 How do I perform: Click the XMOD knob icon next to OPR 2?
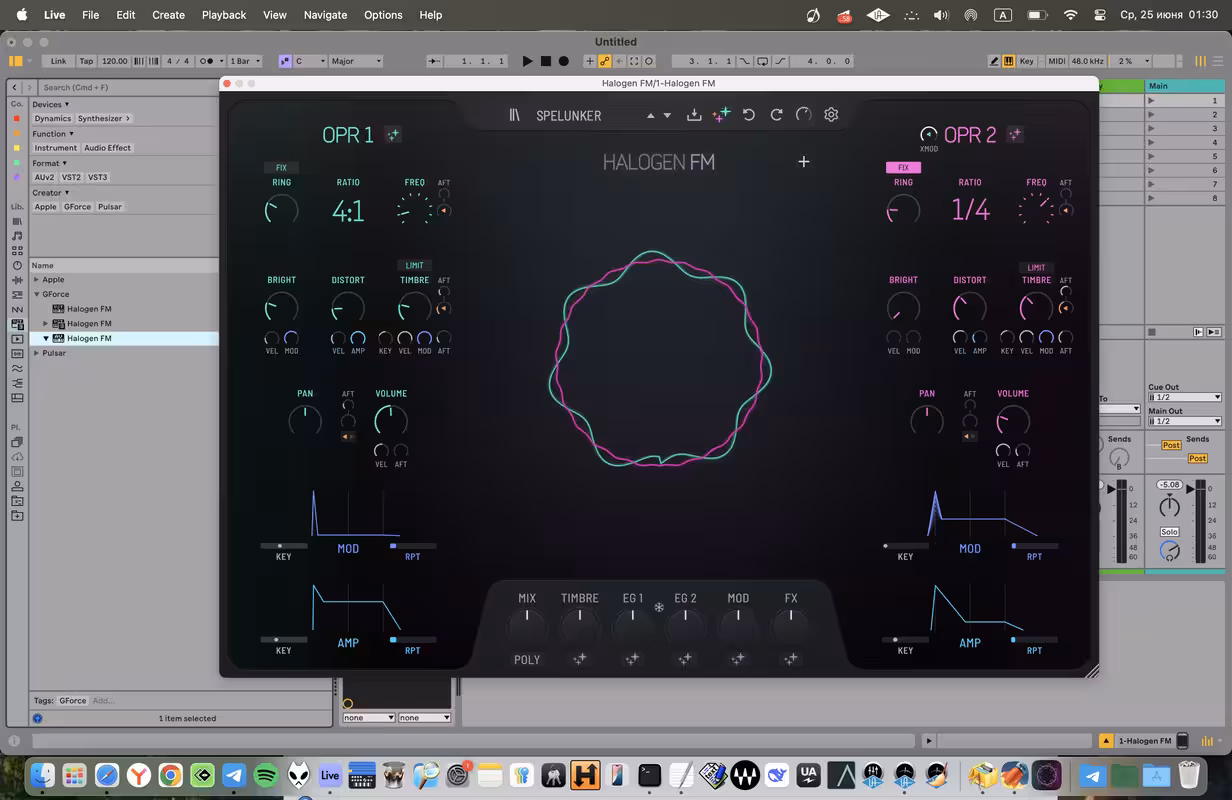tap(928, 134)
